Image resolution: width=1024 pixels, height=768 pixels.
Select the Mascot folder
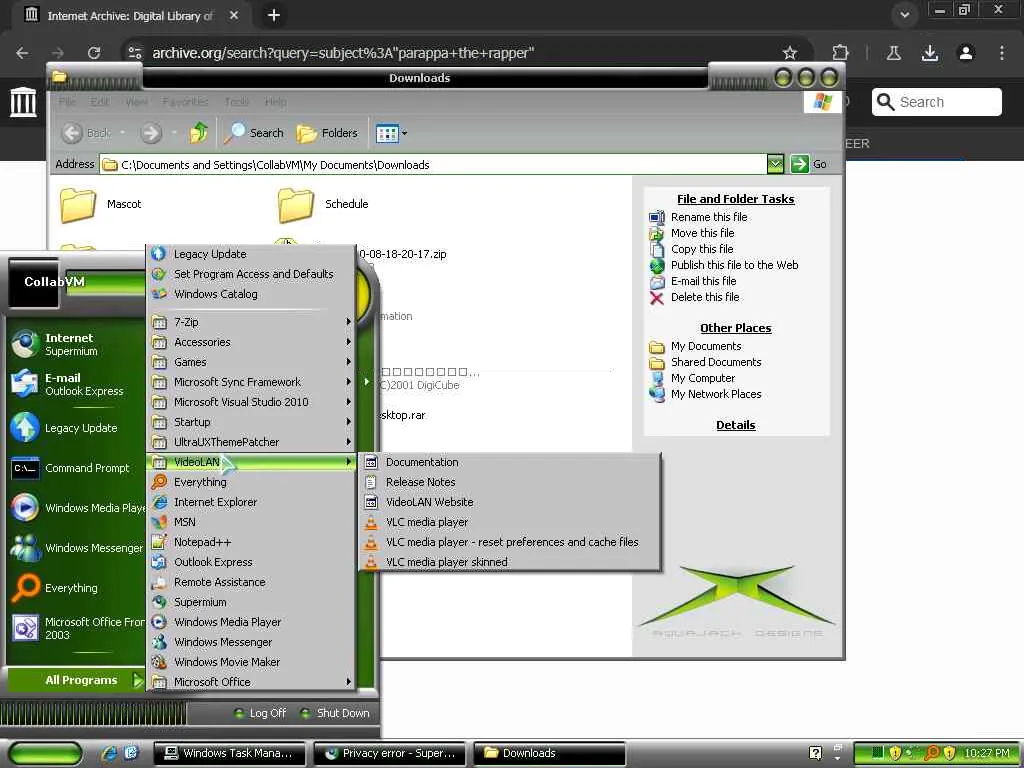click(100, 204)
